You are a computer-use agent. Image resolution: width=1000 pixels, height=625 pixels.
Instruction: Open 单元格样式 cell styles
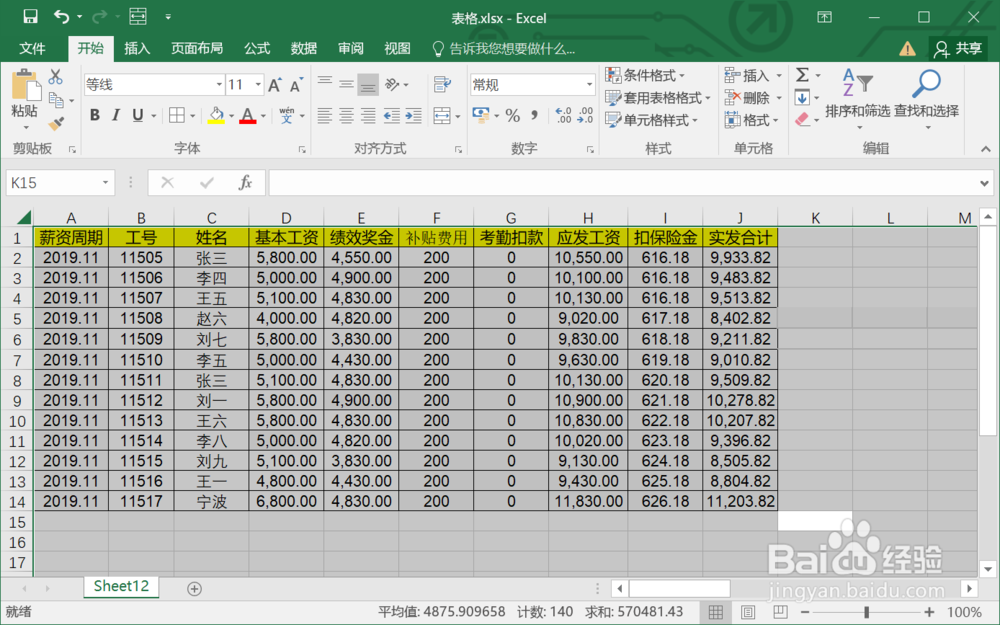pos(651,120)
